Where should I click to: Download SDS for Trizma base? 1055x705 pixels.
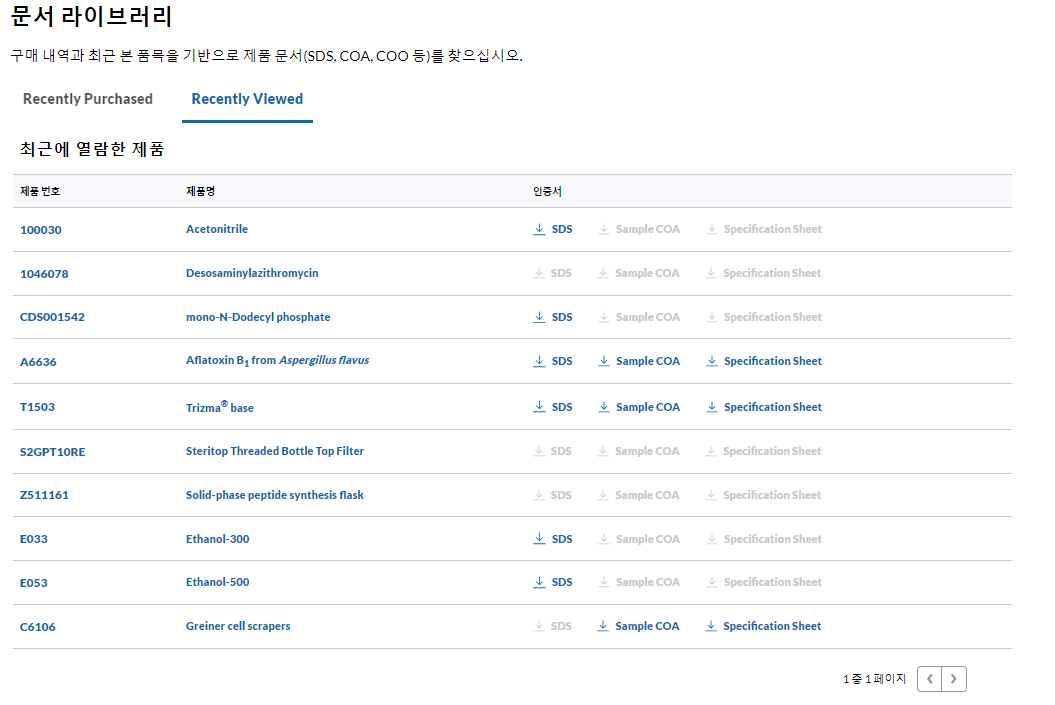click(x=553, y=407)
